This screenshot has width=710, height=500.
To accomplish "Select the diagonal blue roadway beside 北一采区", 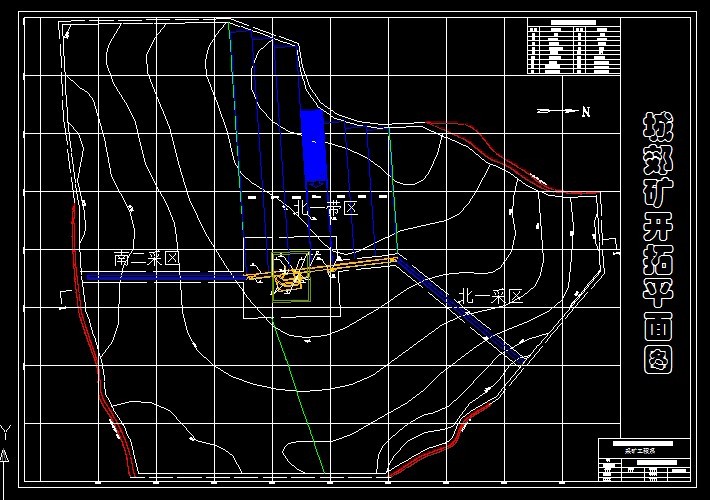I will pos(460,310).
